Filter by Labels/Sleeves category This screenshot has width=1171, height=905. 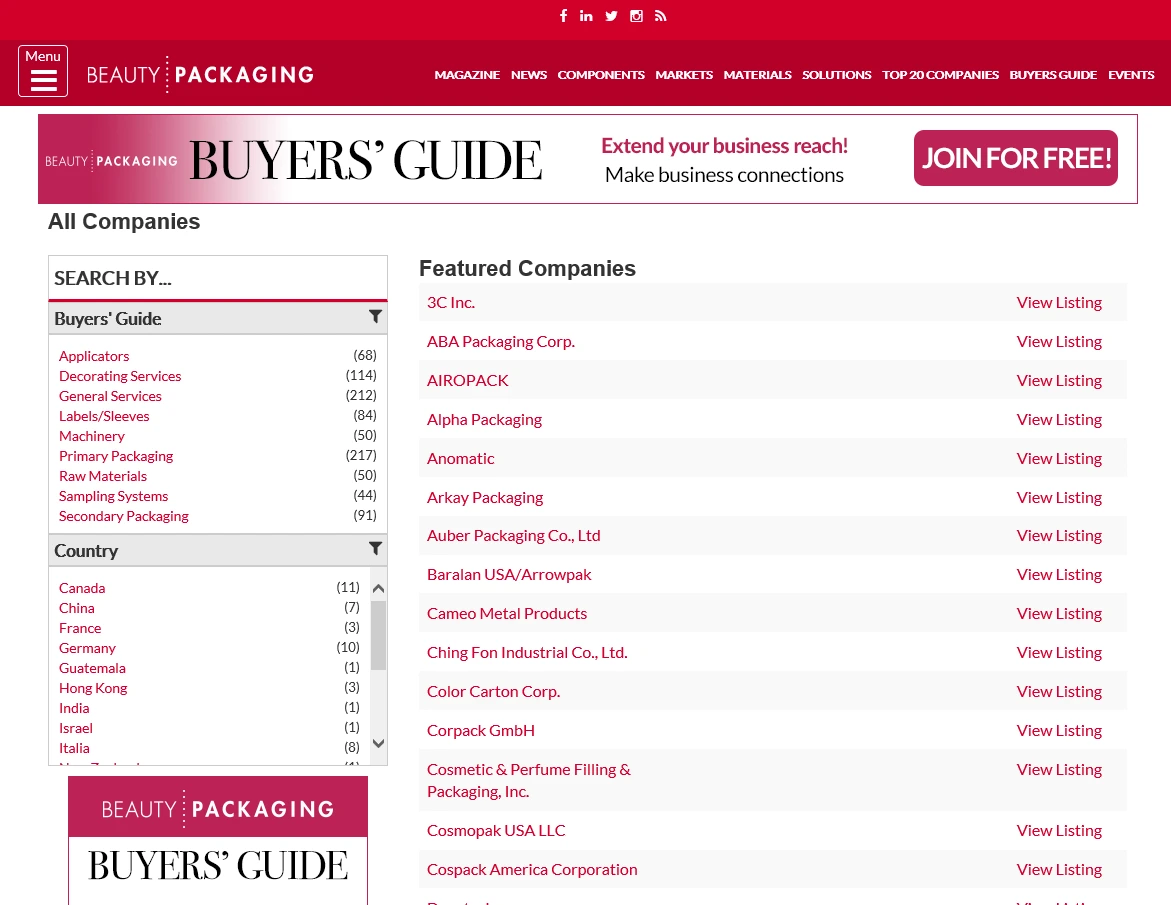click(104, 416)
